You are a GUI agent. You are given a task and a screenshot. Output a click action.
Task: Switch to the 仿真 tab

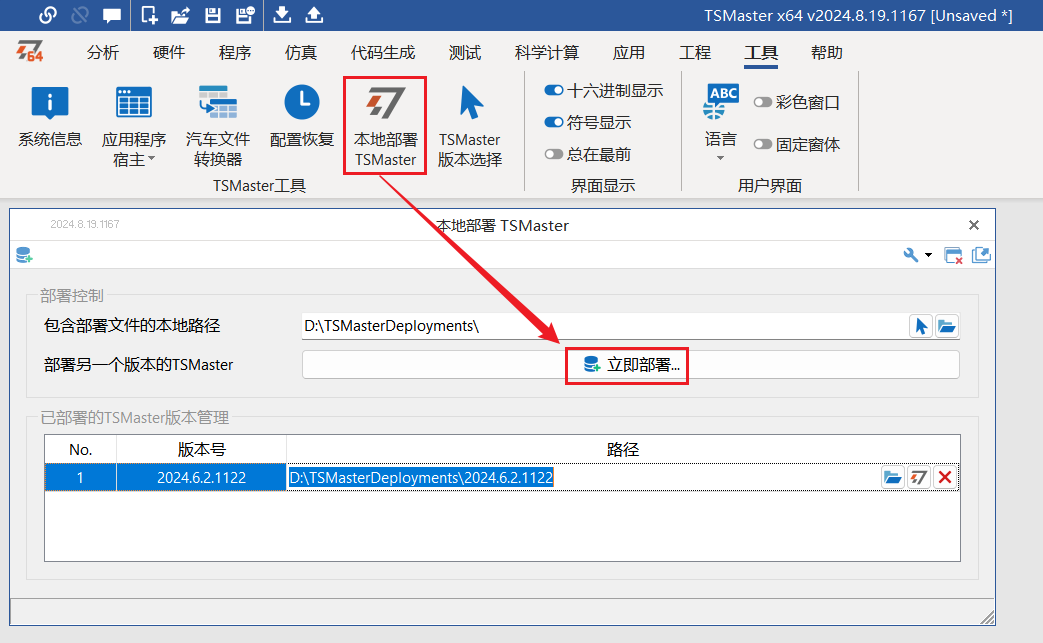click(301, 53)
